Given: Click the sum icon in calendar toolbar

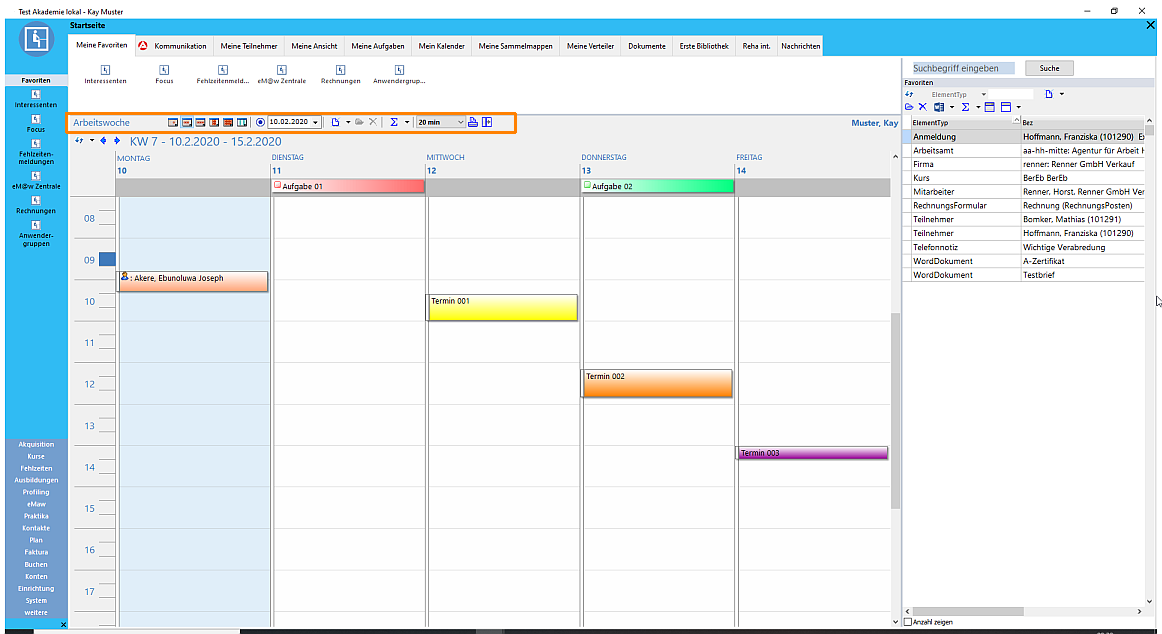Looking at the screenshot, I should 394,122.
